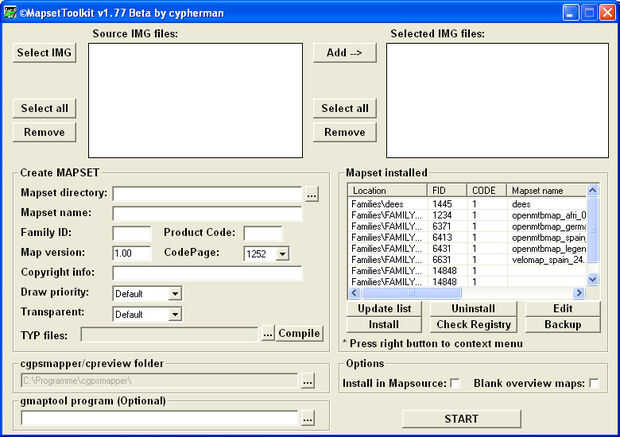
Task: Select the row with FID 6371
Action: [467, 226]
